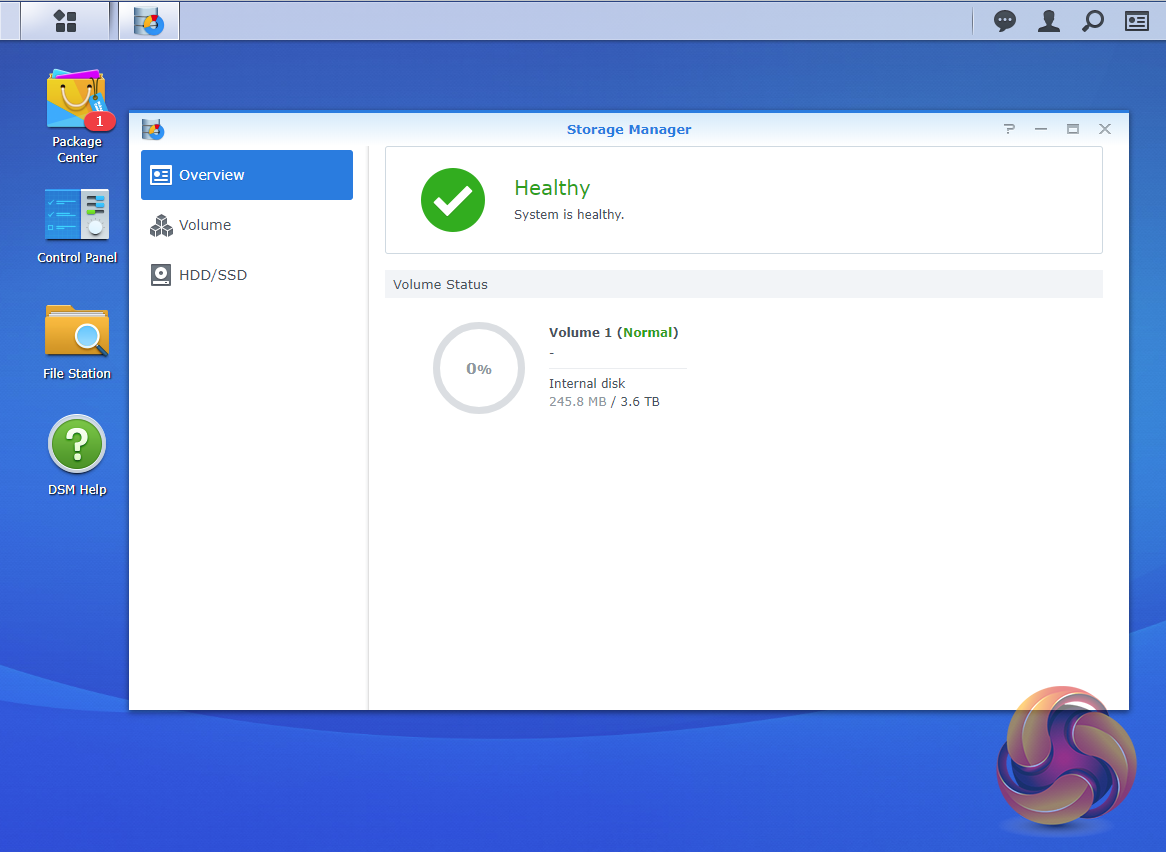Click the green healthy checkmark icon
Image resolution: width=1166 pixels, height=852 pixels.
[x=453, y=200]
